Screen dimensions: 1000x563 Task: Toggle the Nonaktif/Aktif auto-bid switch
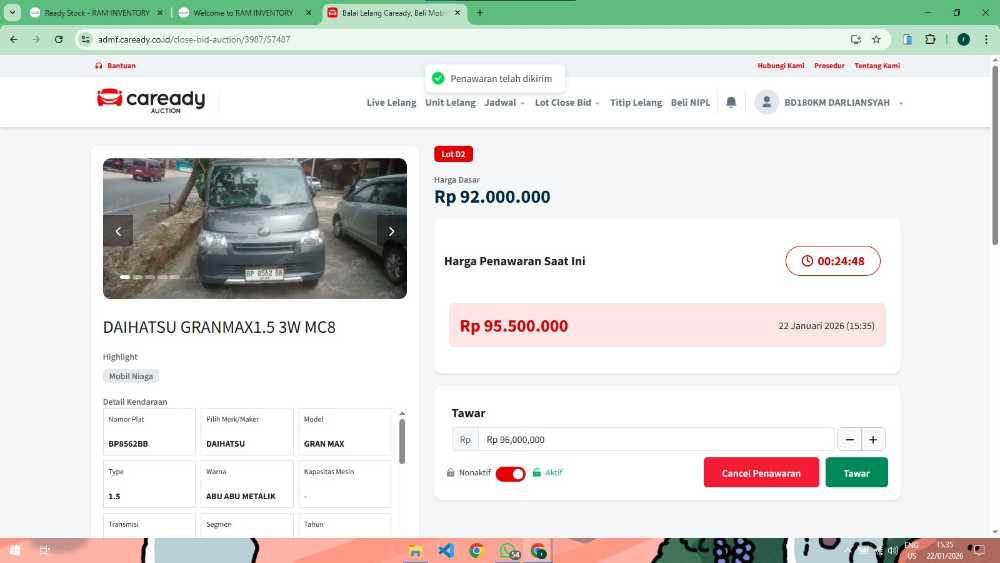pyautogui.click(x=510, y=473)
